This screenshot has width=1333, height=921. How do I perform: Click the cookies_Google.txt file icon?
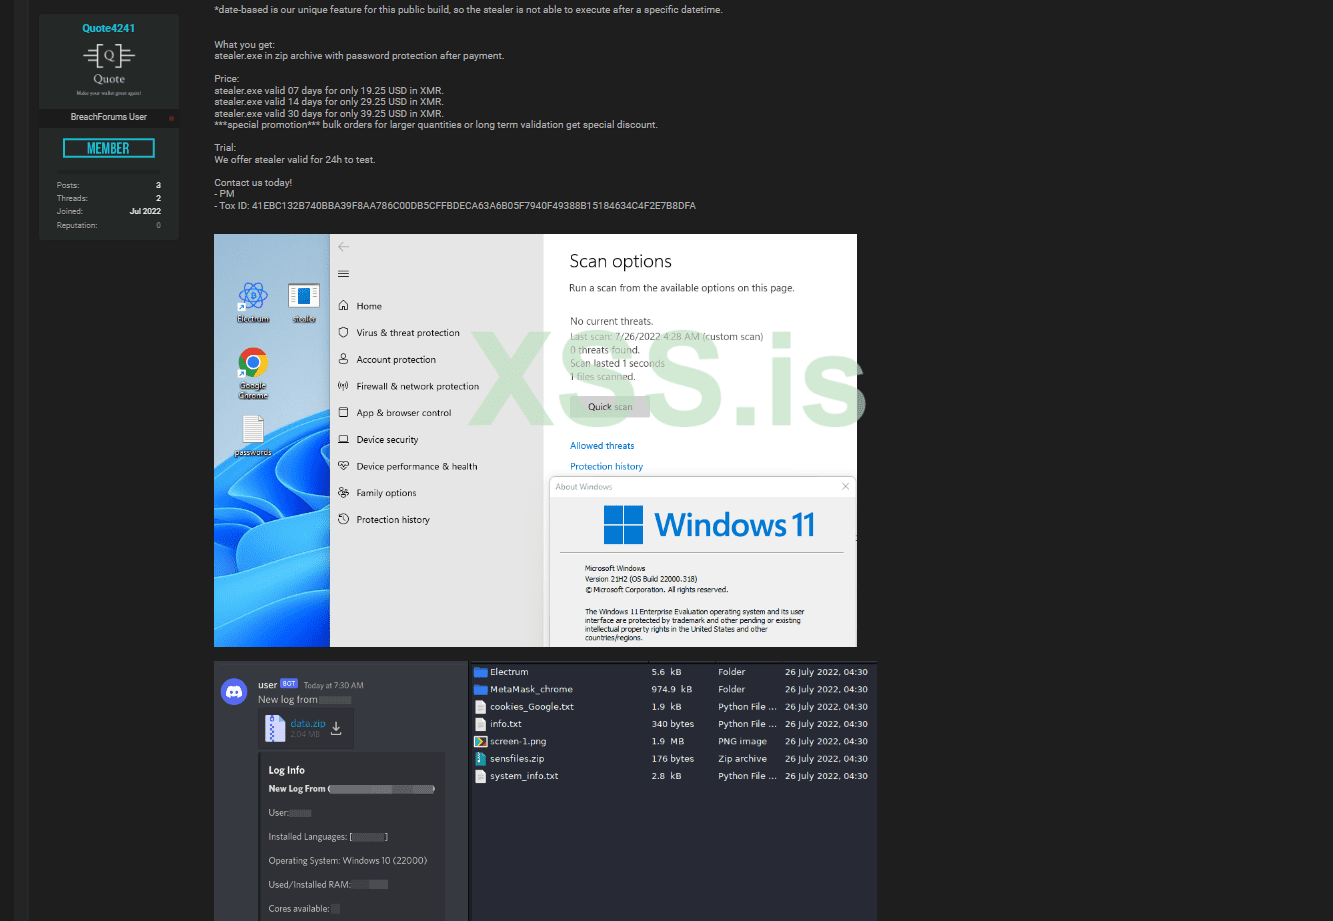click(480, 707)
